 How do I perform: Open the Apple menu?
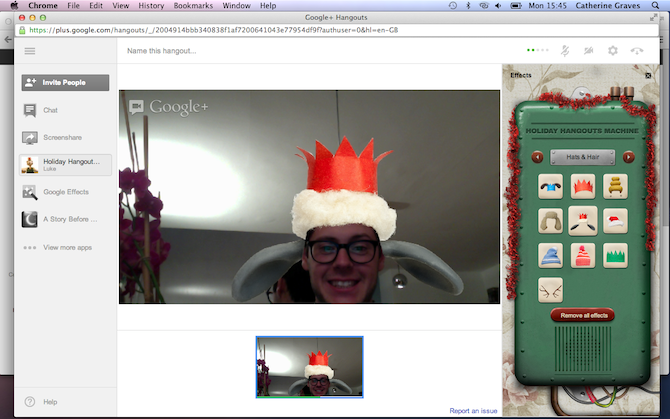(x=14, y=6)
